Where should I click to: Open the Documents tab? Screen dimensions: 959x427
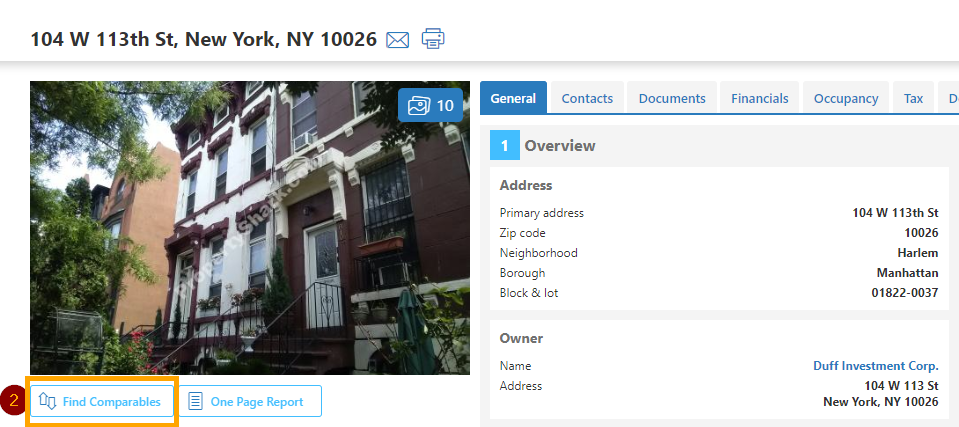pyautogui.click(x=672, y=98)
